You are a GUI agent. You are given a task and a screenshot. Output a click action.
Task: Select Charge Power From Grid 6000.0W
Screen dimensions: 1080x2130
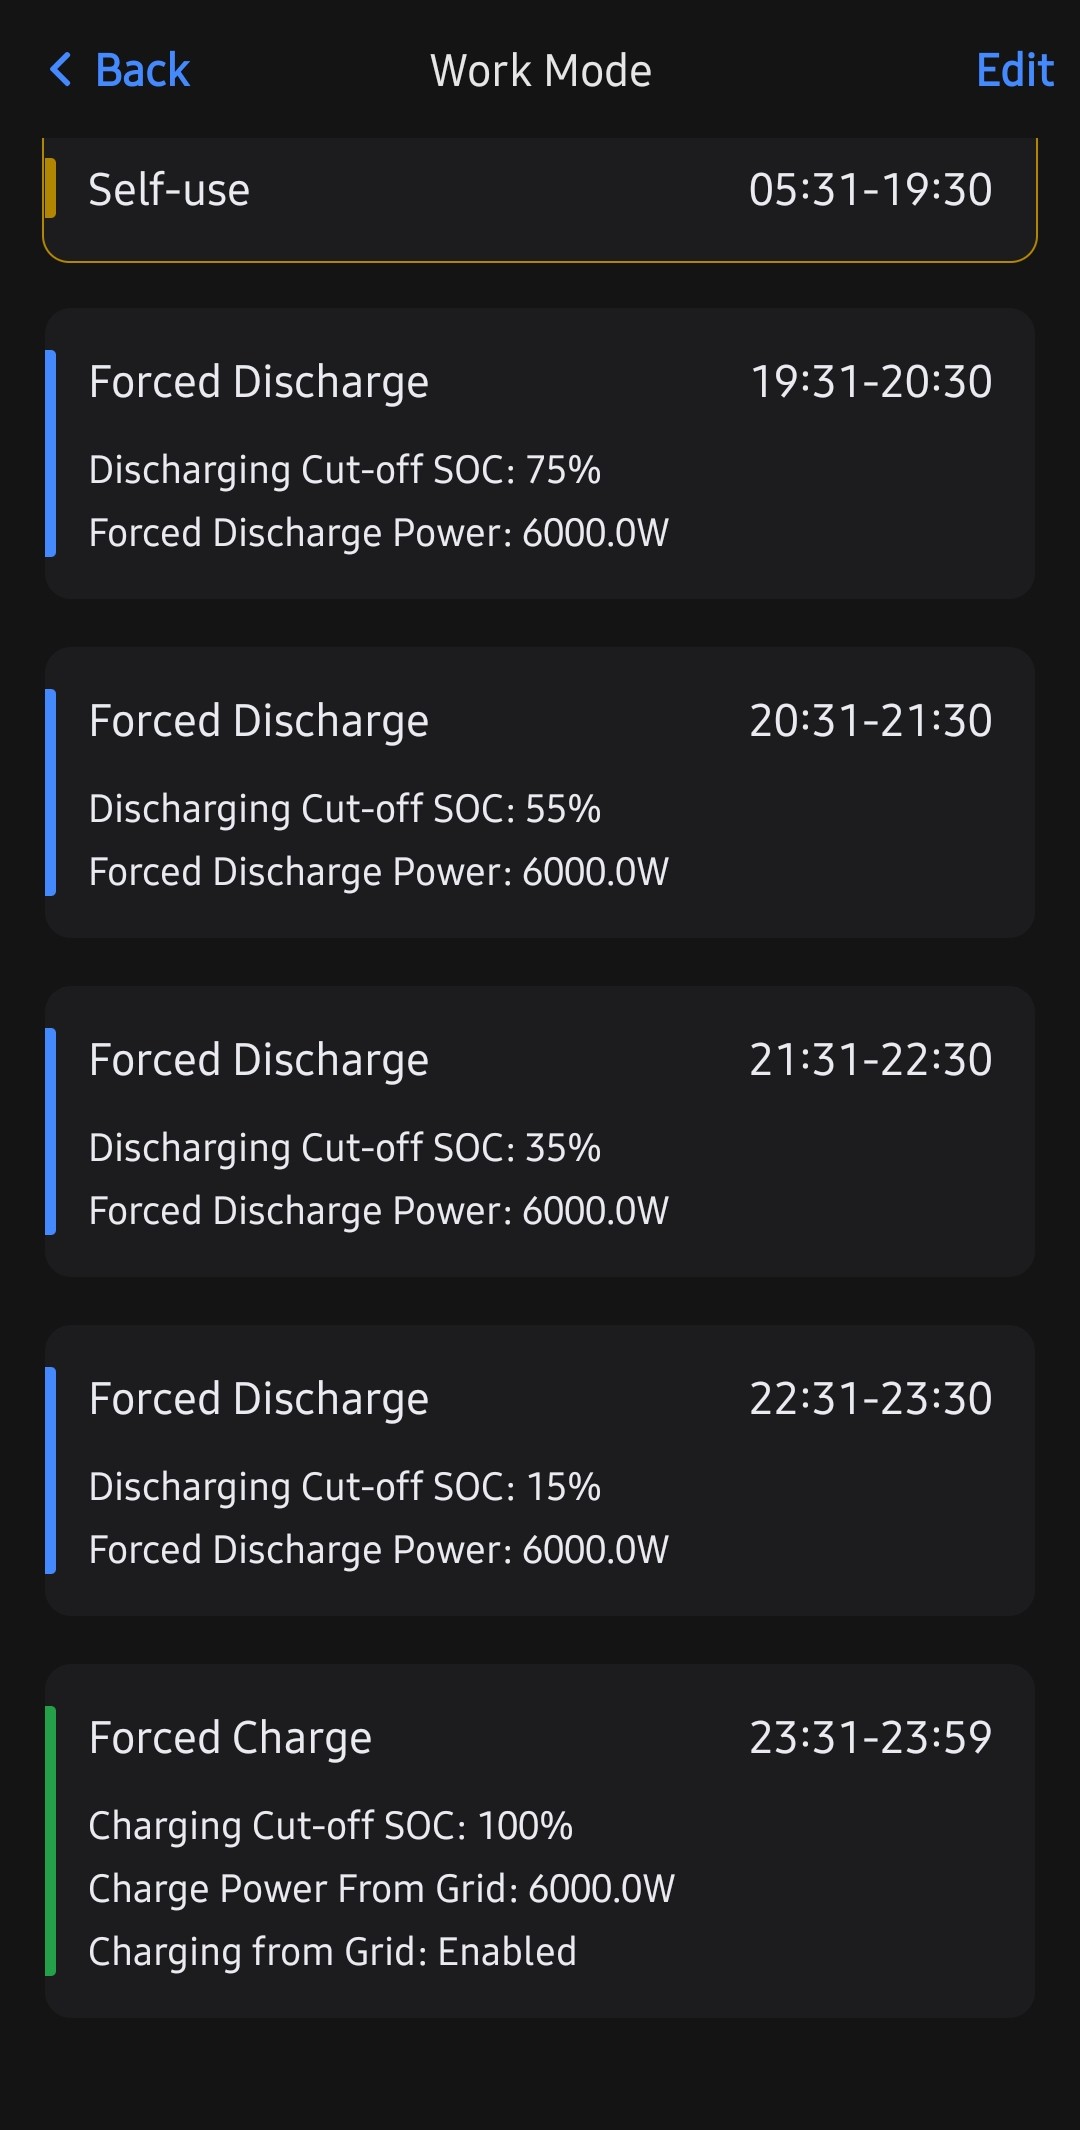382,1889
